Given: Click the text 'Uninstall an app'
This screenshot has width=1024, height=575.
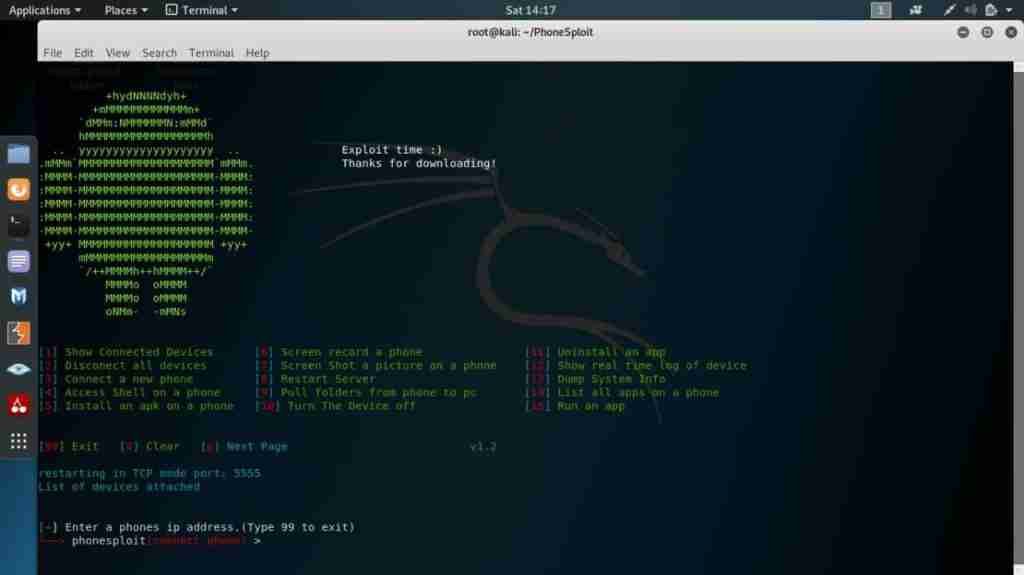Looking at the screenshot, I should [x=611, y=352].
